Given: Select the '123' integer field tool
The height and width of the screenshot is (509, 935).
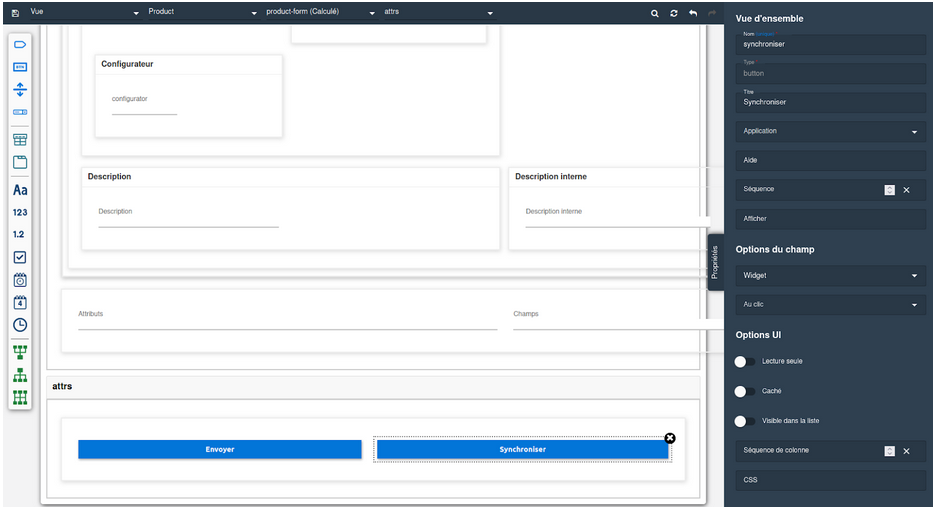Looking at the screenshot, I should pos(20,212).
